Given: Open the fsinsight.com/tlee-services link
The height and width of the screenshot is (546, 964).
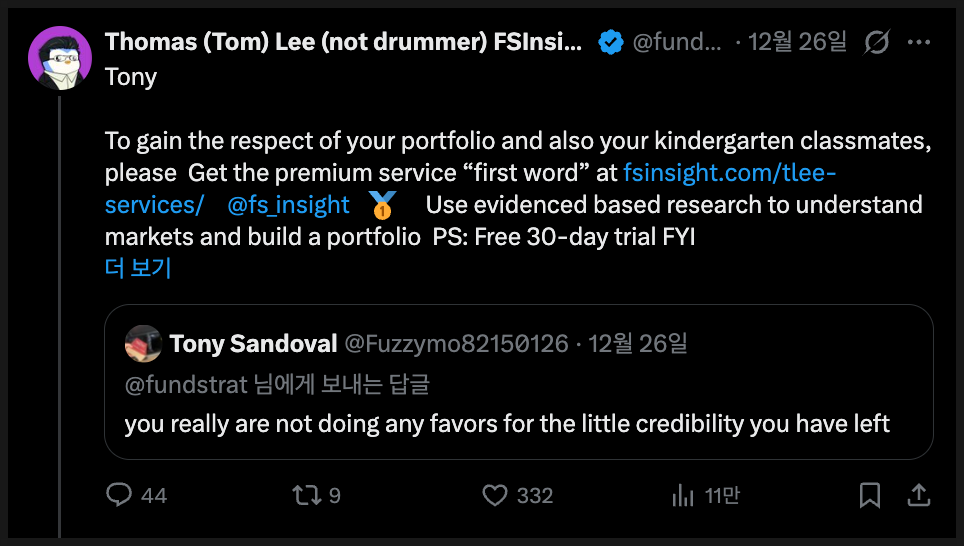Looking at the screenshot, I should pos(729,172).
